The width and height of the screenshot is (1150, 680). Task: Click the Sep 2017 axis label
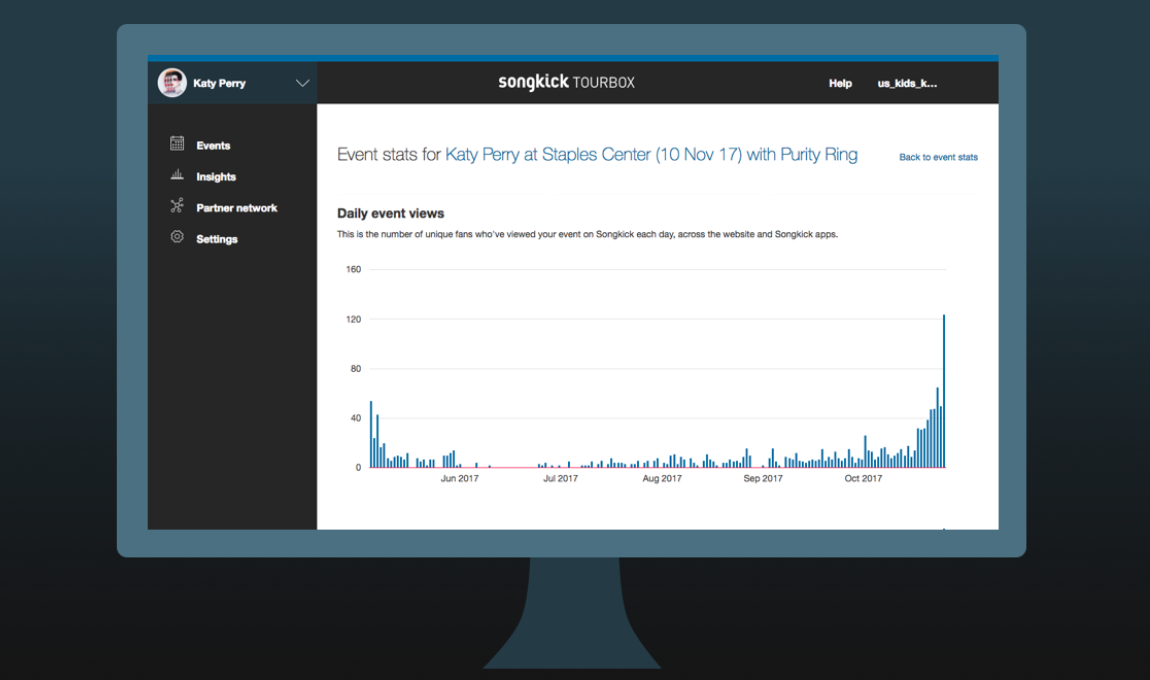tap(763, 478)
